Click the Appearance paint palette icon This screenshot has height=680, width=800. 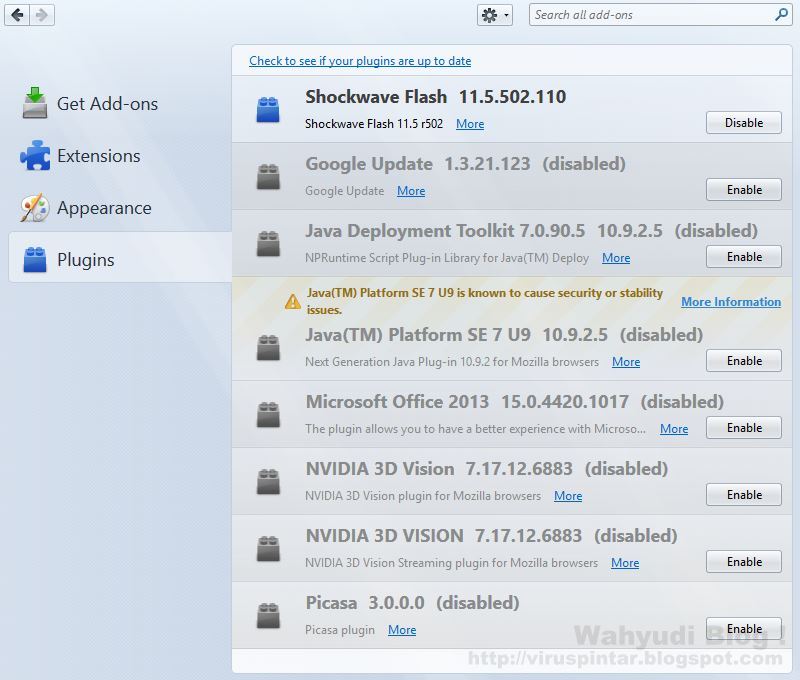(x=35, y=208)
